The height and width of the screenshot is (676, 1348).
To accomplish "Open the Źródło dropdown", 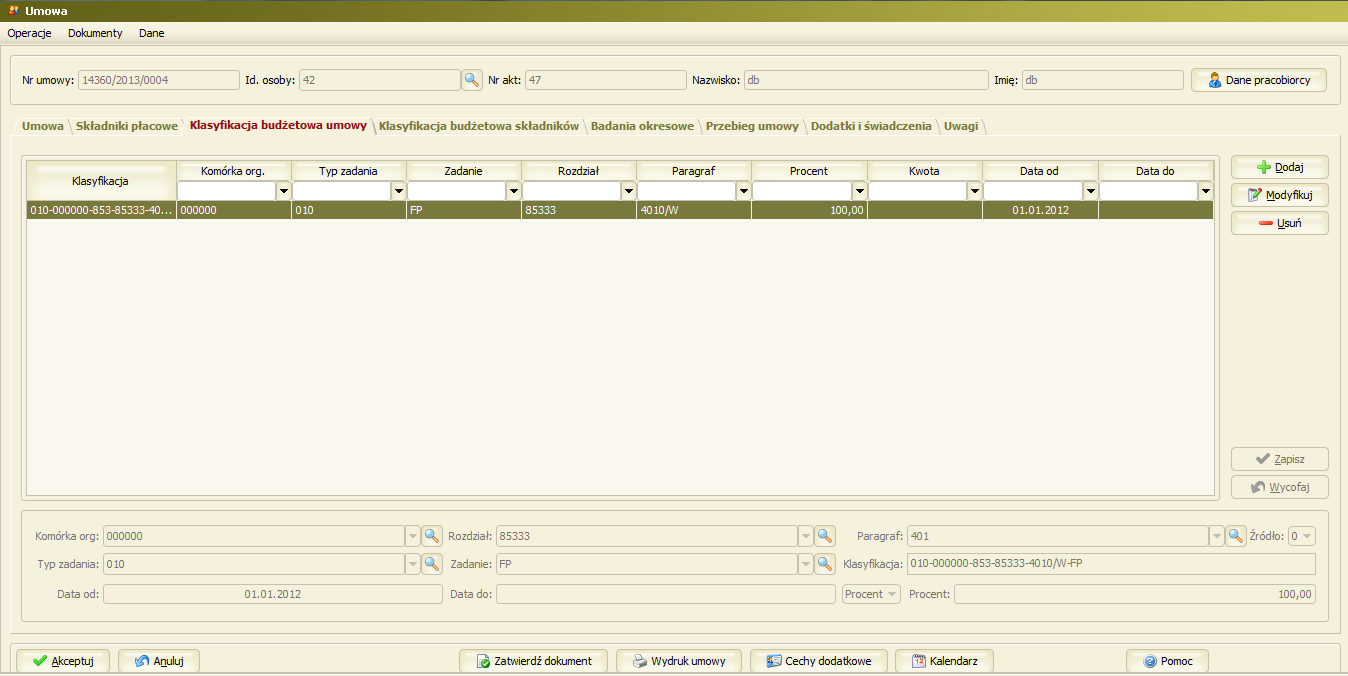I will pyautogui.click(x=1302, y=536).
